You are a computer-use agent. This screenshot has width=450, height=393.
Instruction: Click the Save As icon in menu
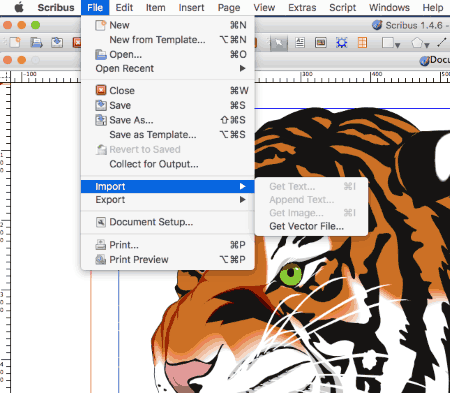101,120
